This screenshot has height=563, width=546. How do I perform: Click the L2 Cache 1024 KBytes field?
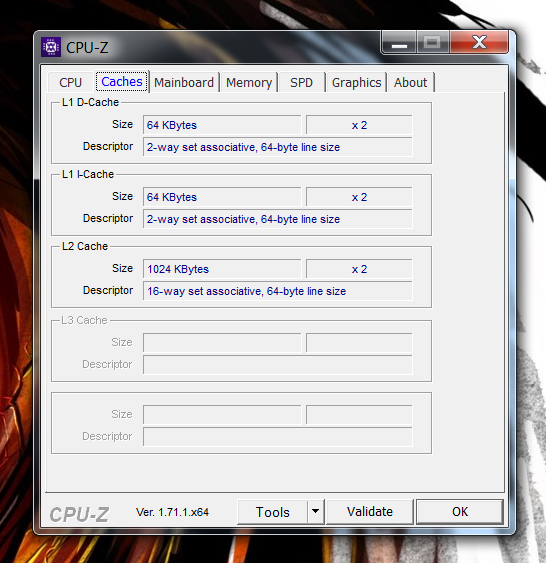tap(222, 269)
